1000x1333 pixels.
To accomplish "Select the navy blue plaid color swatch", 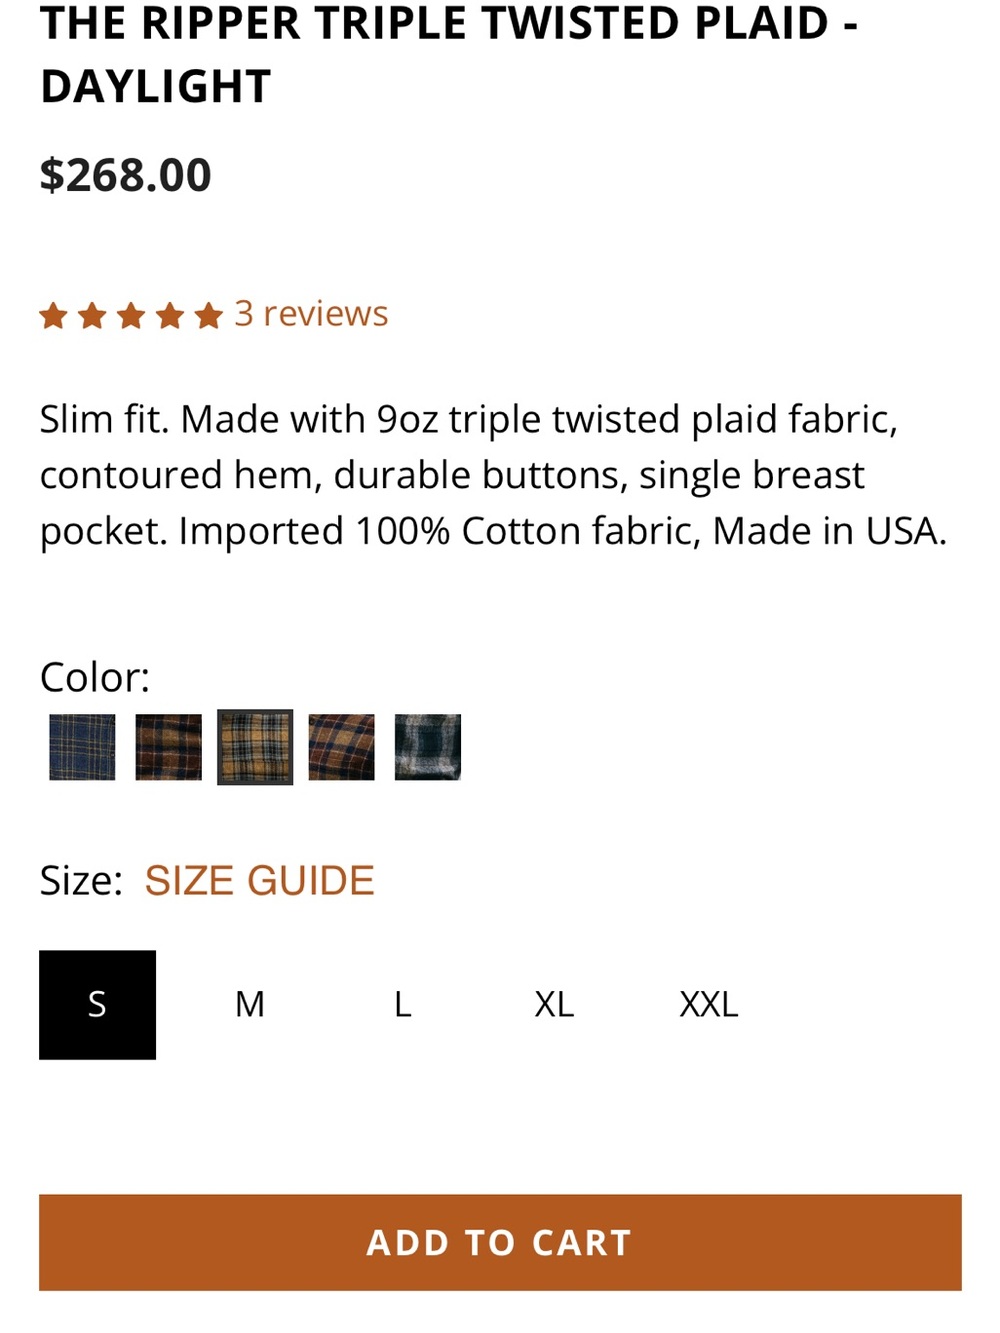I will pyautogui.click(x=82, y=747).
